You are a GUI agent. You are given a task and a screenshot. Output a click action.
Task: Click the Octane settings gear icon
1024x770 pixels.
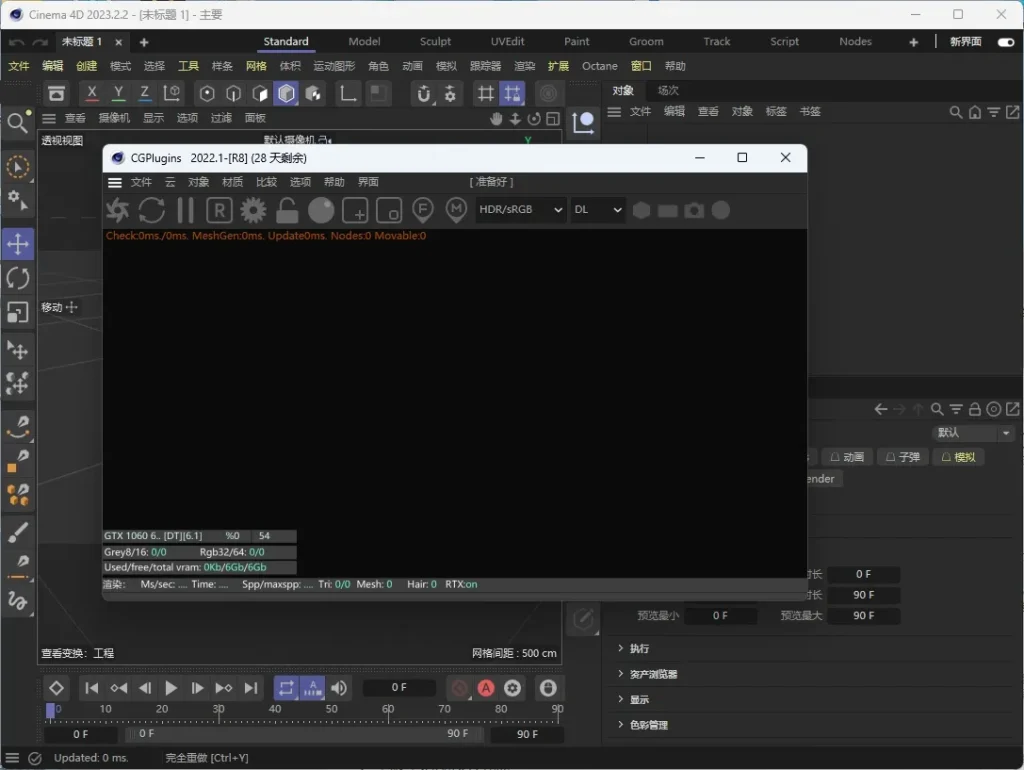click(253, 210)
